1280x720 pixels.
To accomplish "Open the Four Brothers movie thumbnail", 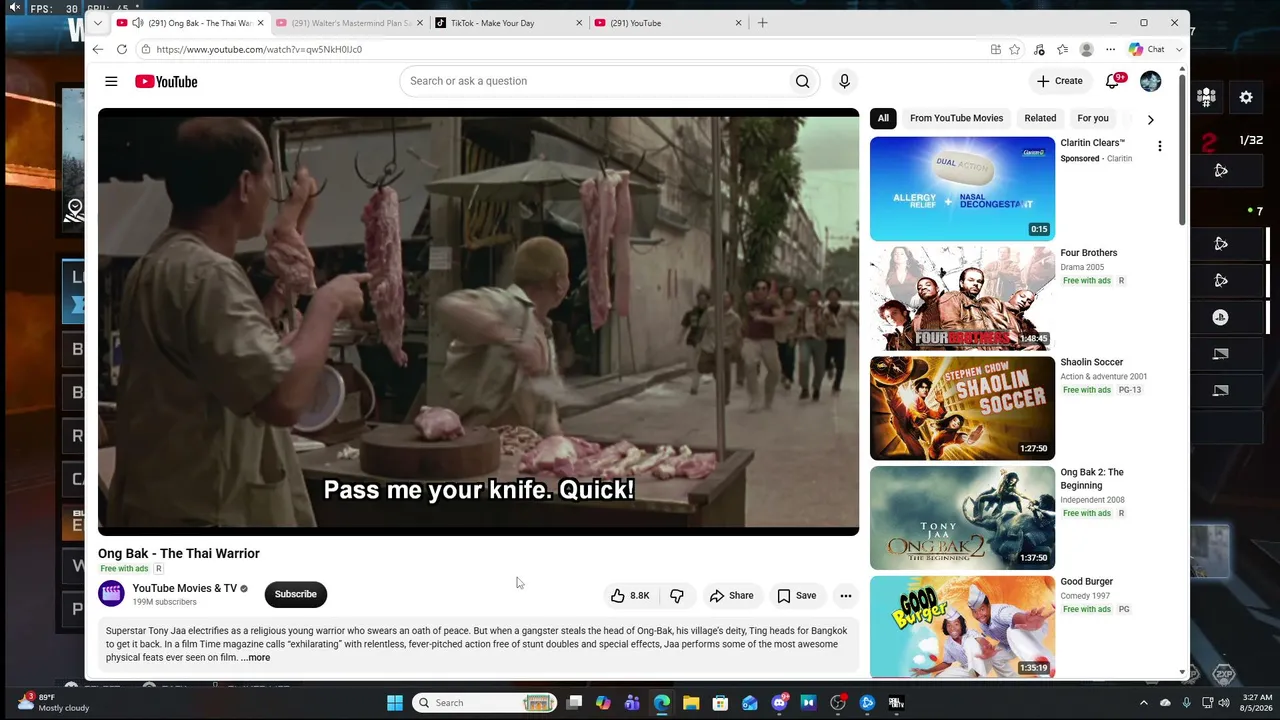I will pyautogui.click(x=962, y=298).
